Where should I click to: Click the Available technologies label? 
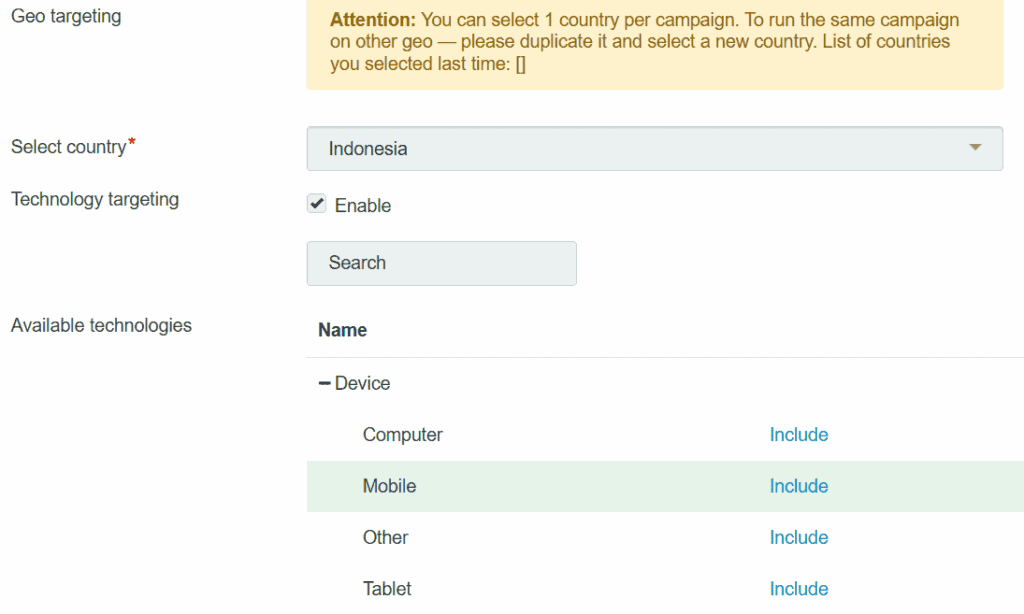click(x=101, y=325)
